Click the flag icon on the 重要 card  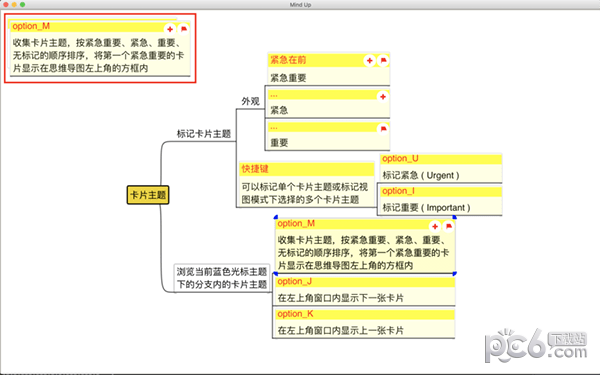click(383, 129)
